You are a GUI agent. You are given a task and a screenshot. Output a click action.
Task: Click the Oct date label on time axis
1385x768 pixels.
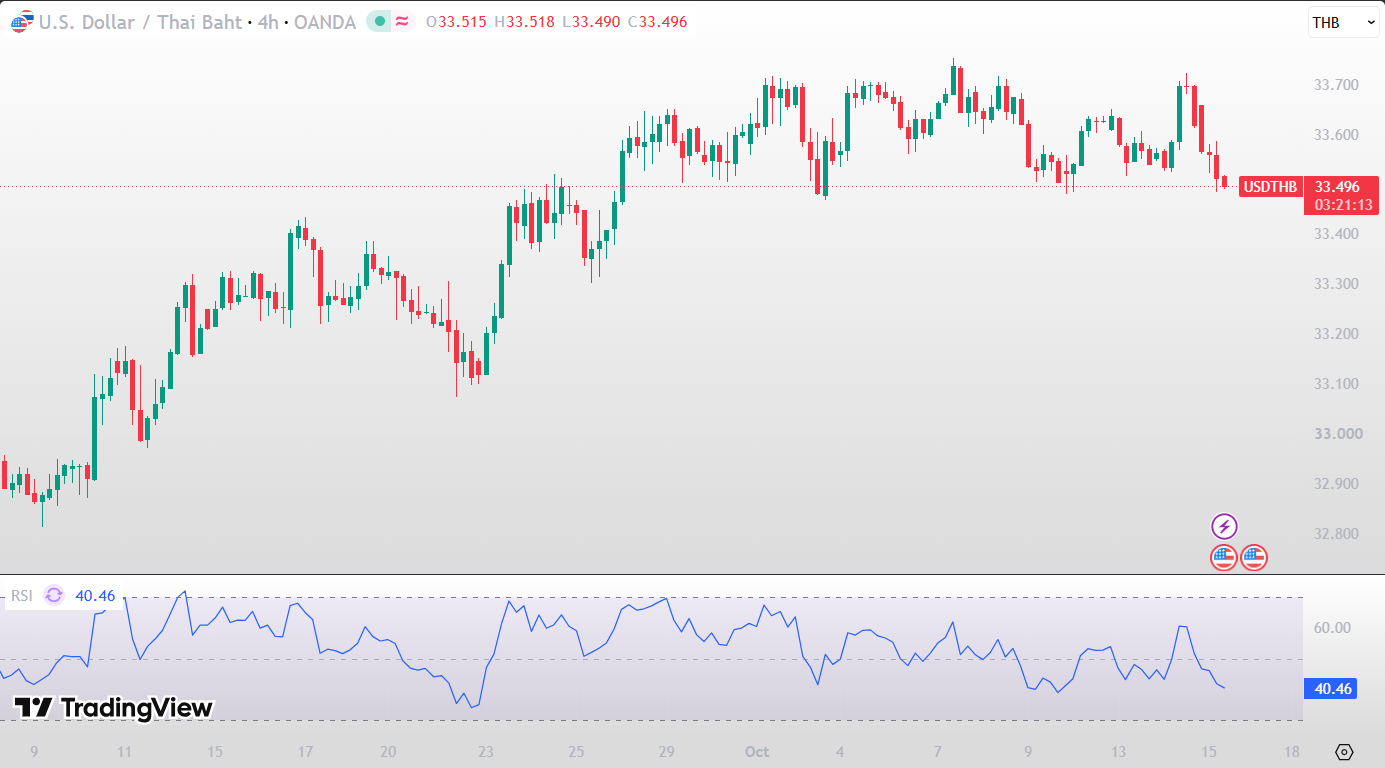[757, 751]
